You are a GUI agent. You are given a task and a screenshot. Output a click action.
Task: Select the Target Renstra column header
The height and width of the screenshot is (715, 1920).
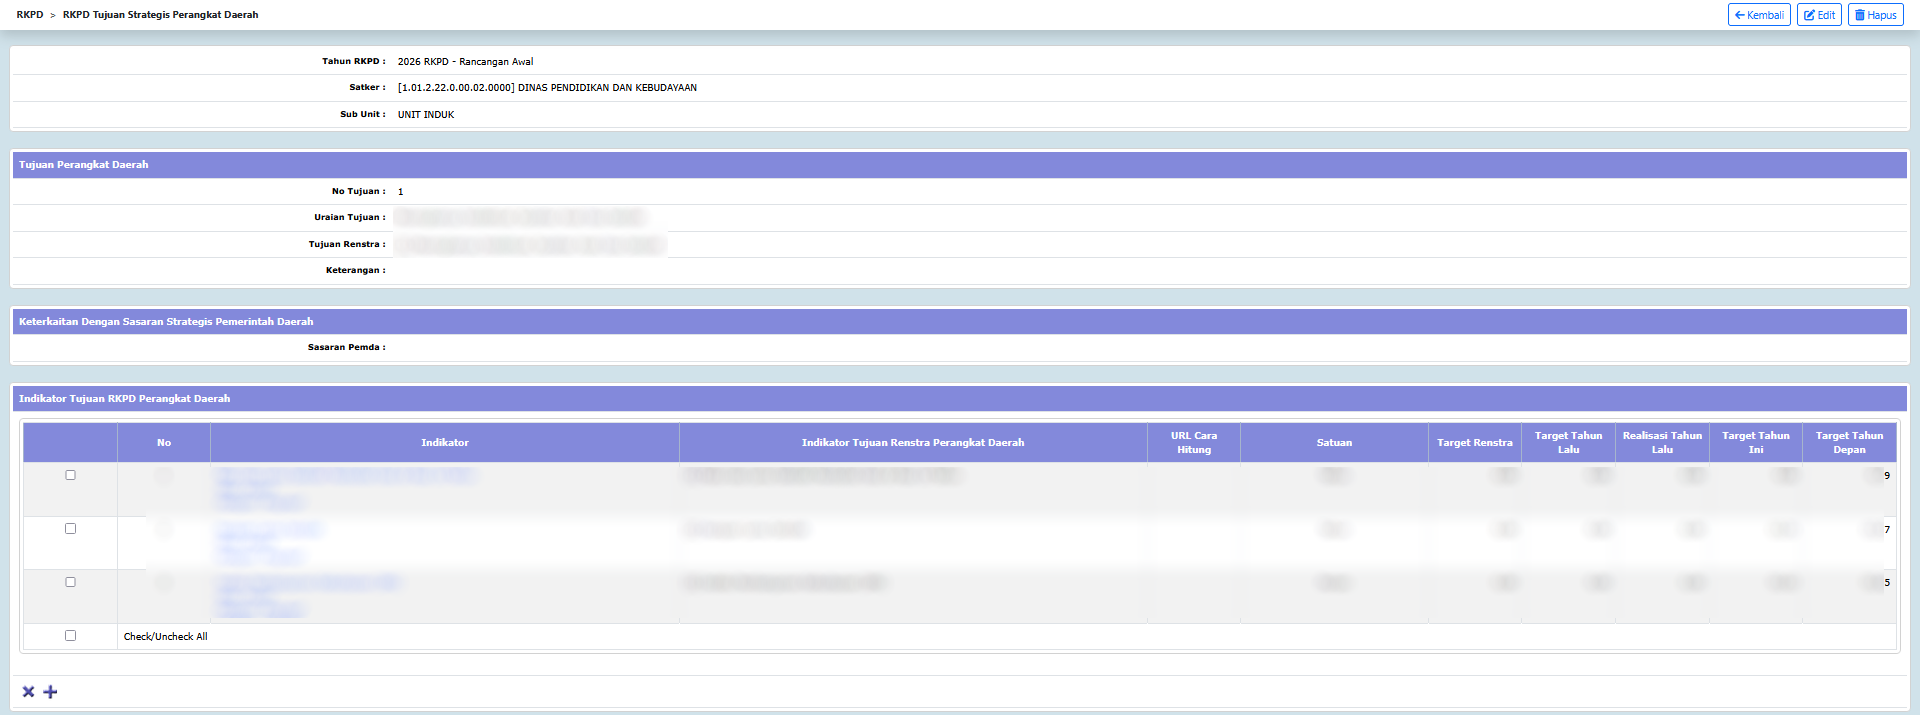(1474, 443)
